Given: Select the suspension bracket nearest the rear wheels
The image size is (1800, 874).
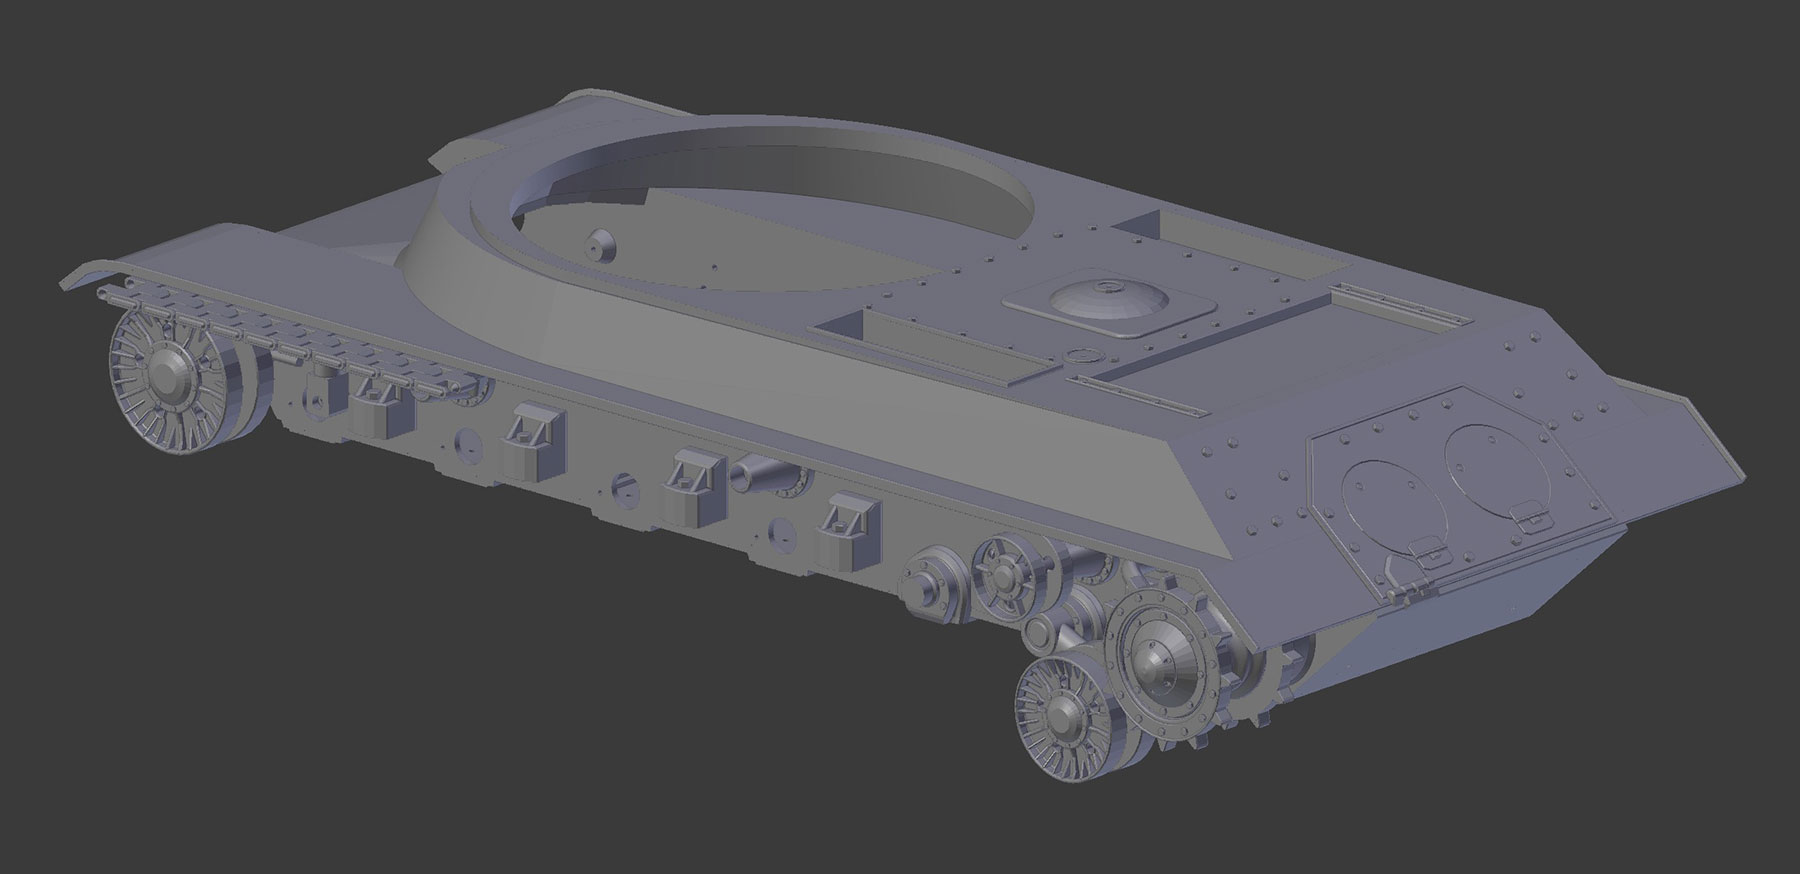Looking at the screenshot, I should click(x=848, y=528).
